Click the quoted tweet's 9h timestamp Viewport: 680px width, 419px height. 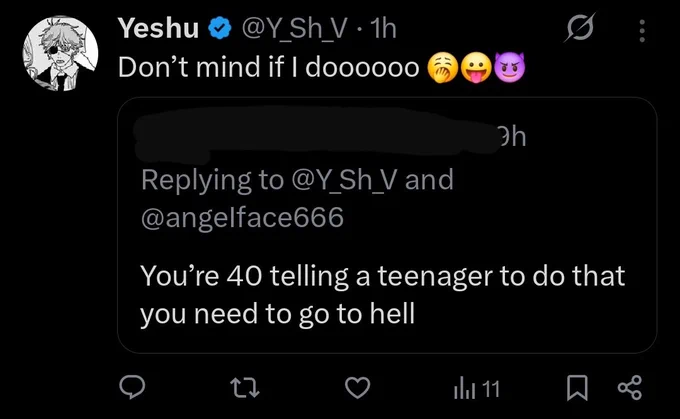click(x=513, y=137)
